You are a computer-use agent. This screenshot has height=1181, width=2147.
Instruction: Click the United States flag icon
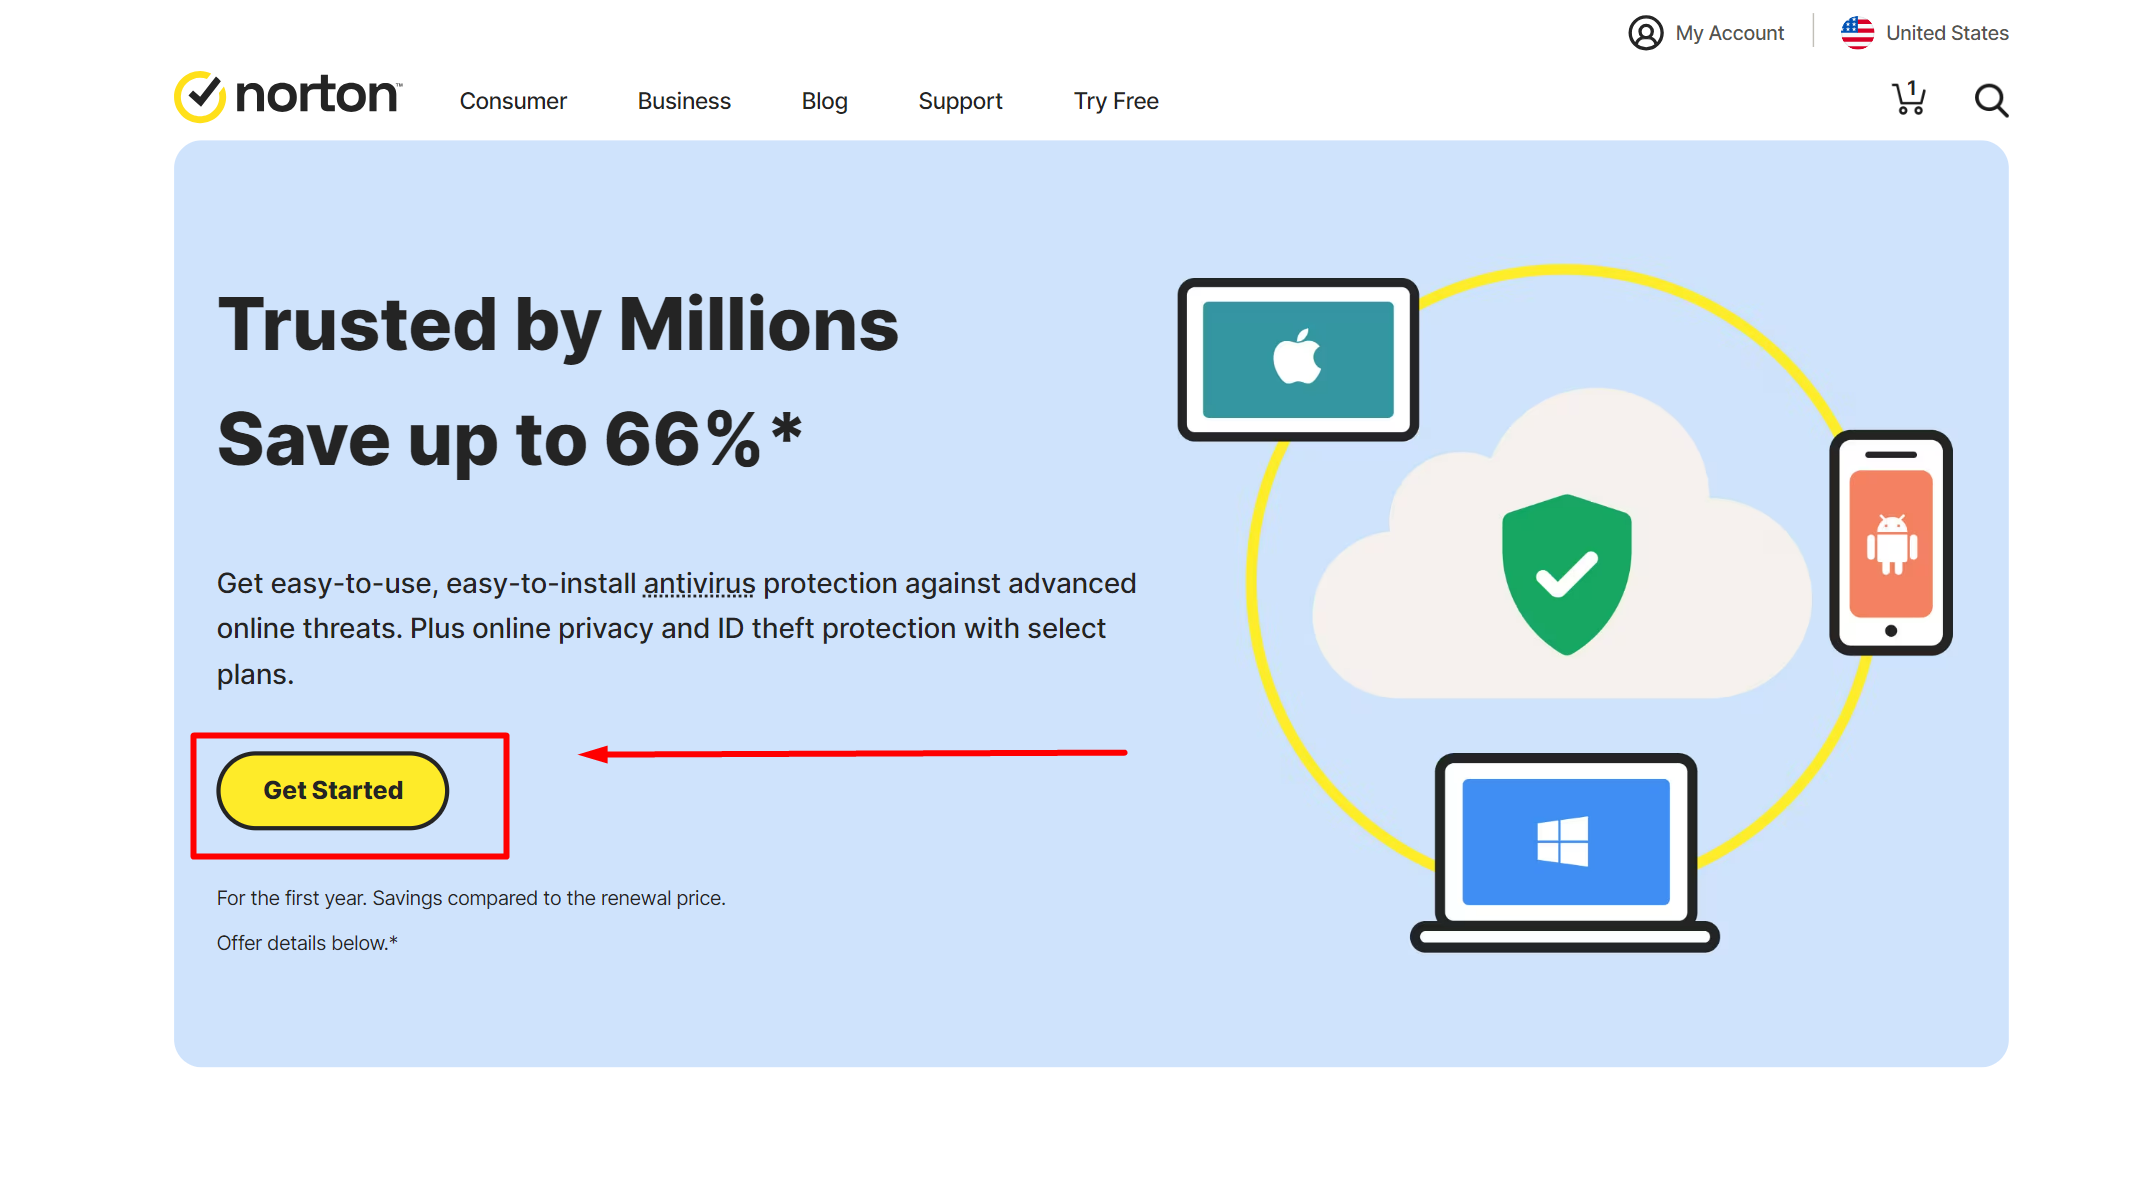1857,33
